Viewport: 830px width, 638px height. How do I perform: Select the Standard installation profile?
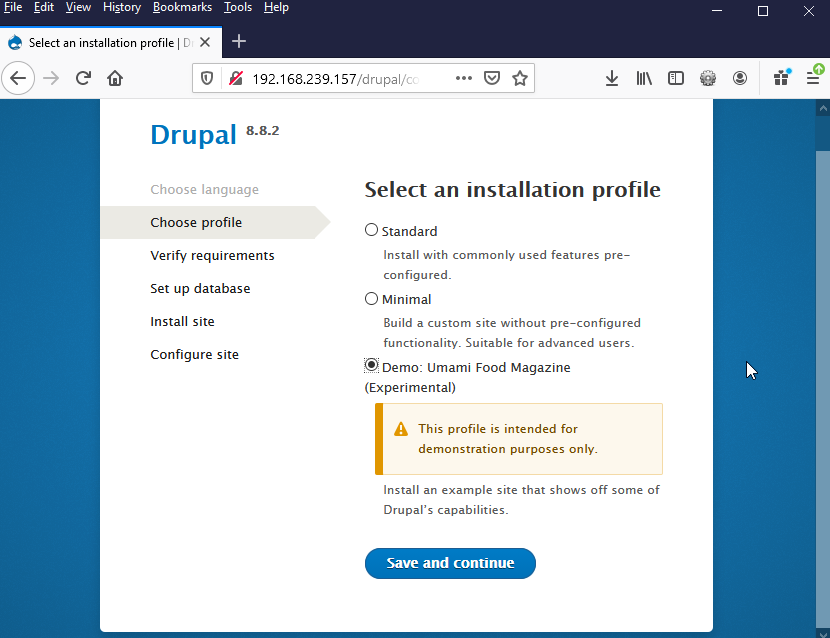pyautogui.click(x=372, y=230)
